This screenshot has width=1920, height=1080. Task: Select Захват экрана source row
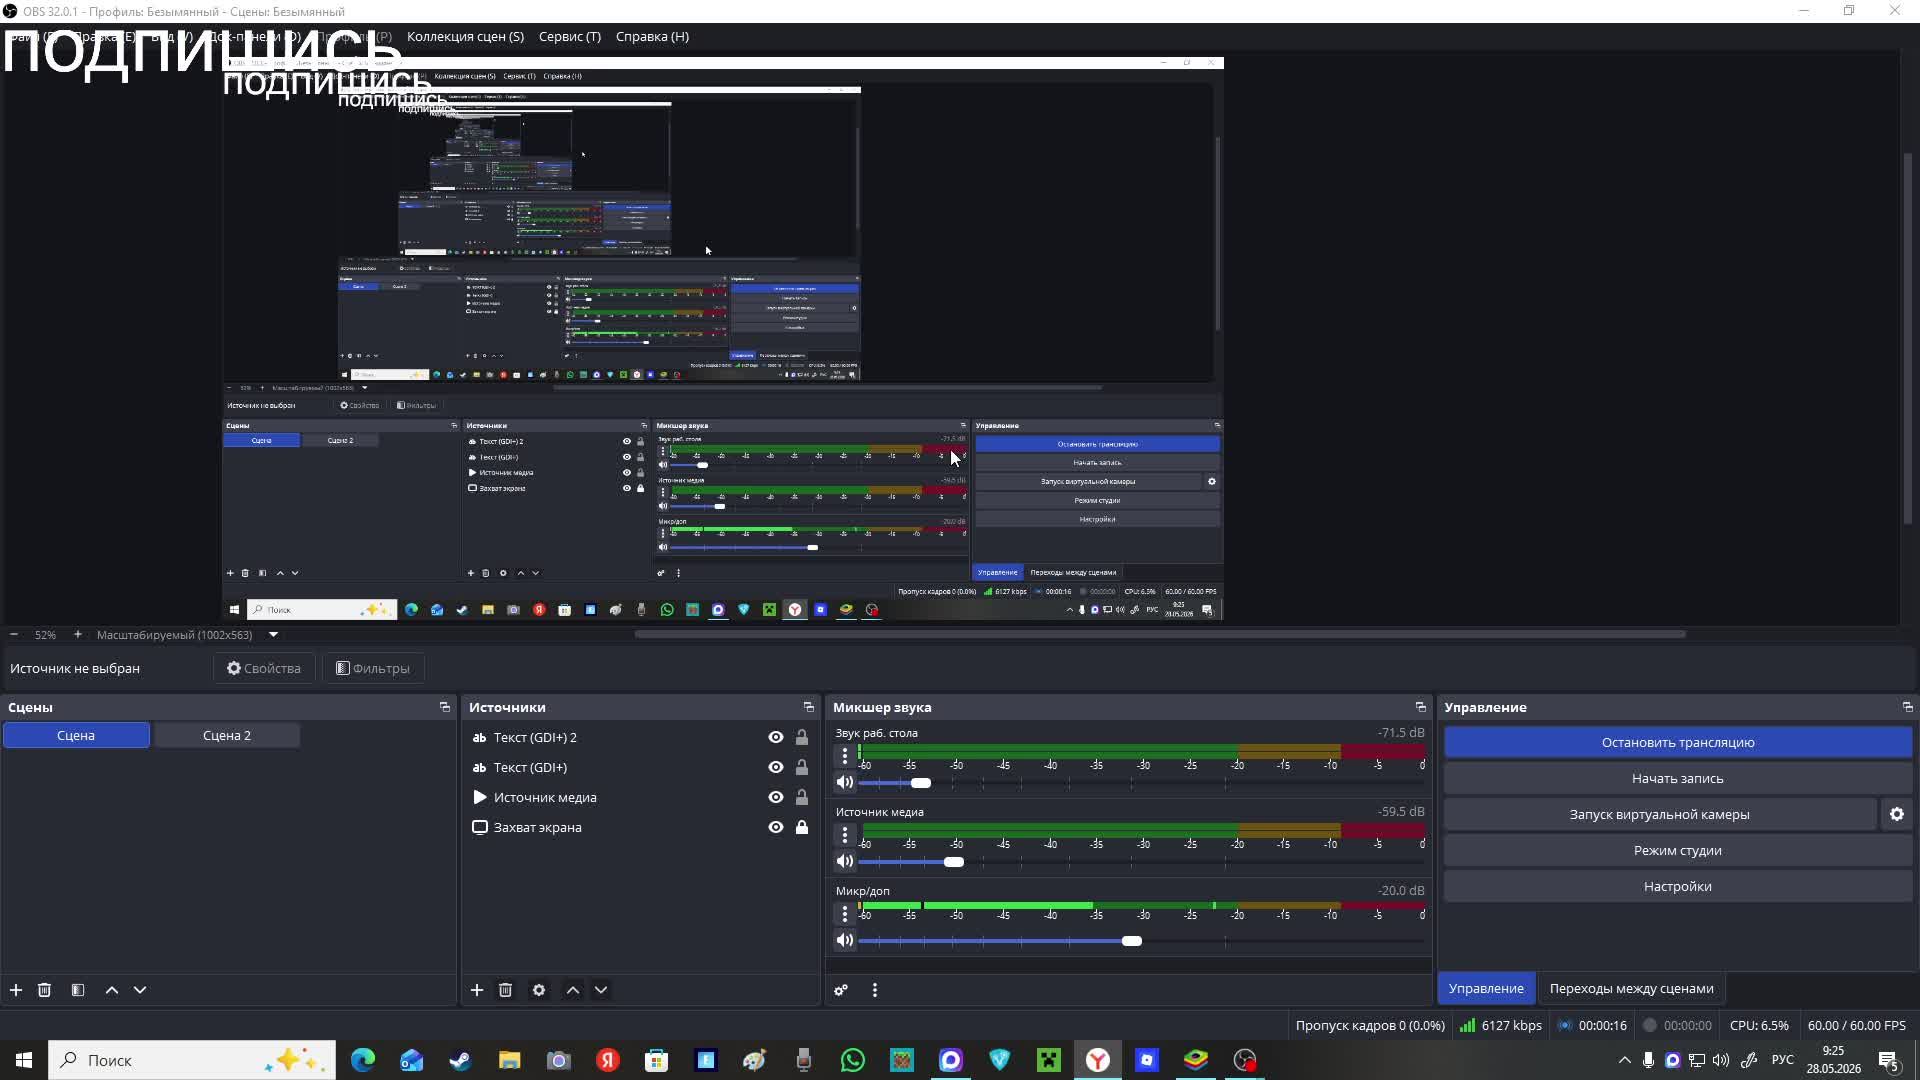pos(640,828)
